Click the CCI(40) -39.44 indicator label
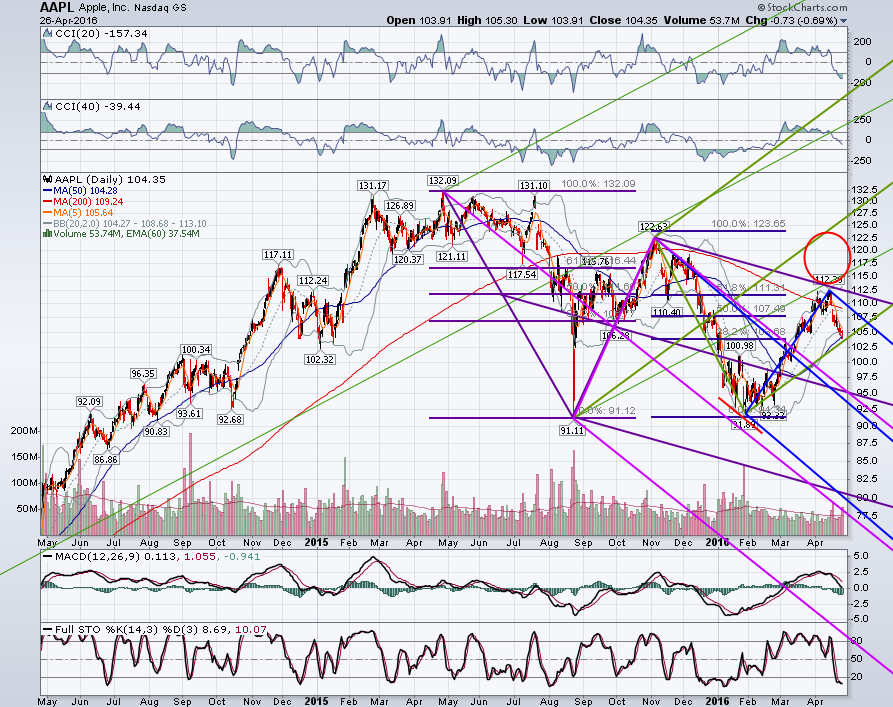 point(98,107)
